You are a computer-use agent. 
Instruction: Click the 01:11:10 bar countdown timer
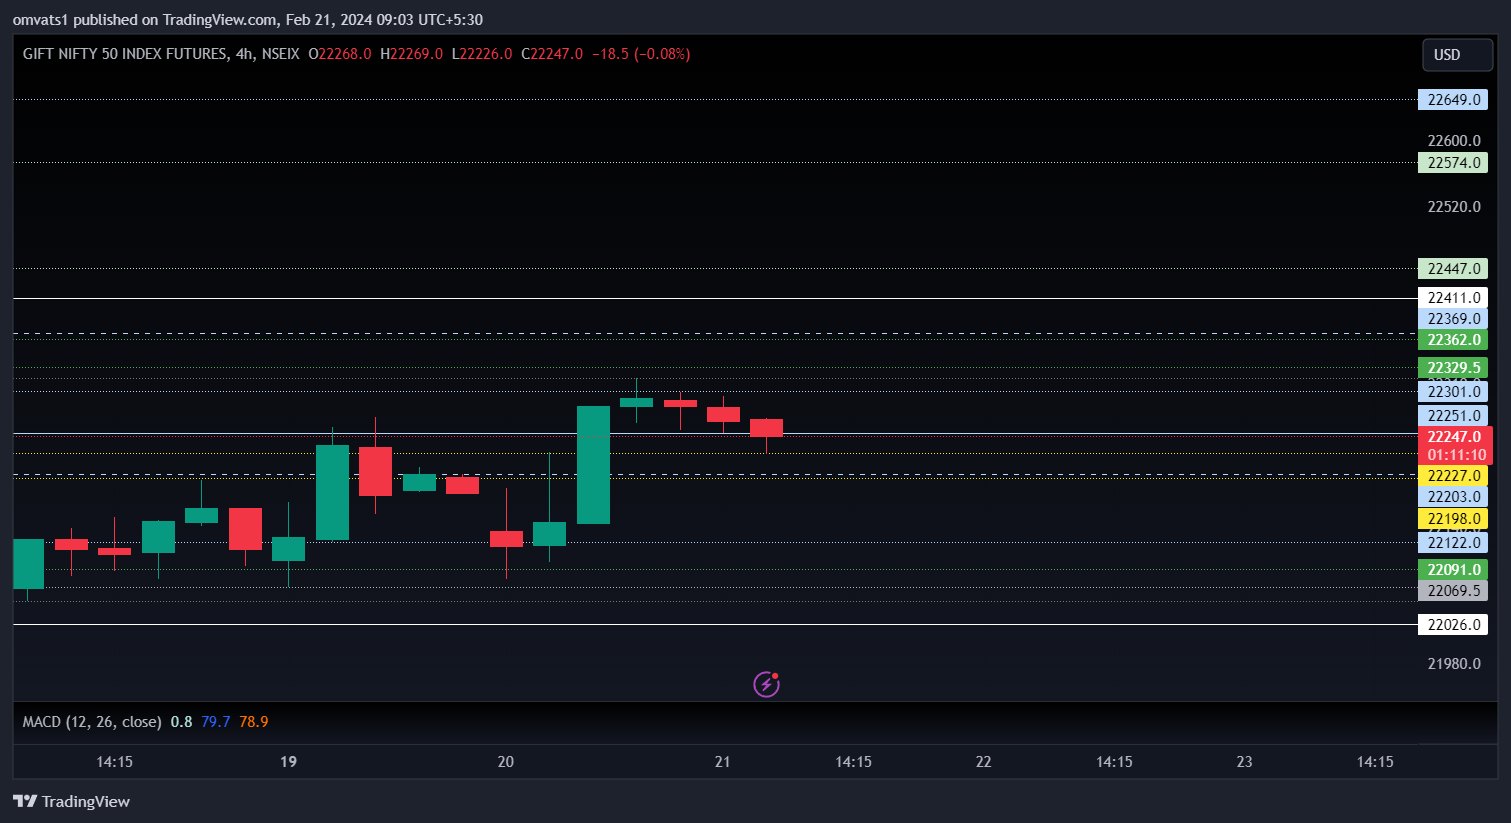1455,455
